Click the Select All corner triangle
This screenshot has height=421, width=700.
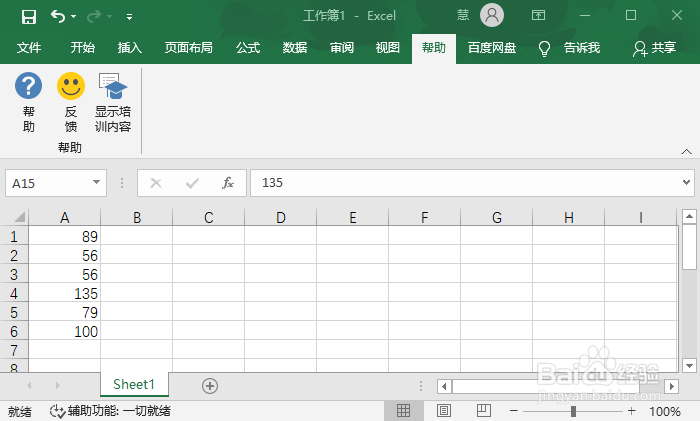[x=19, y=217]
